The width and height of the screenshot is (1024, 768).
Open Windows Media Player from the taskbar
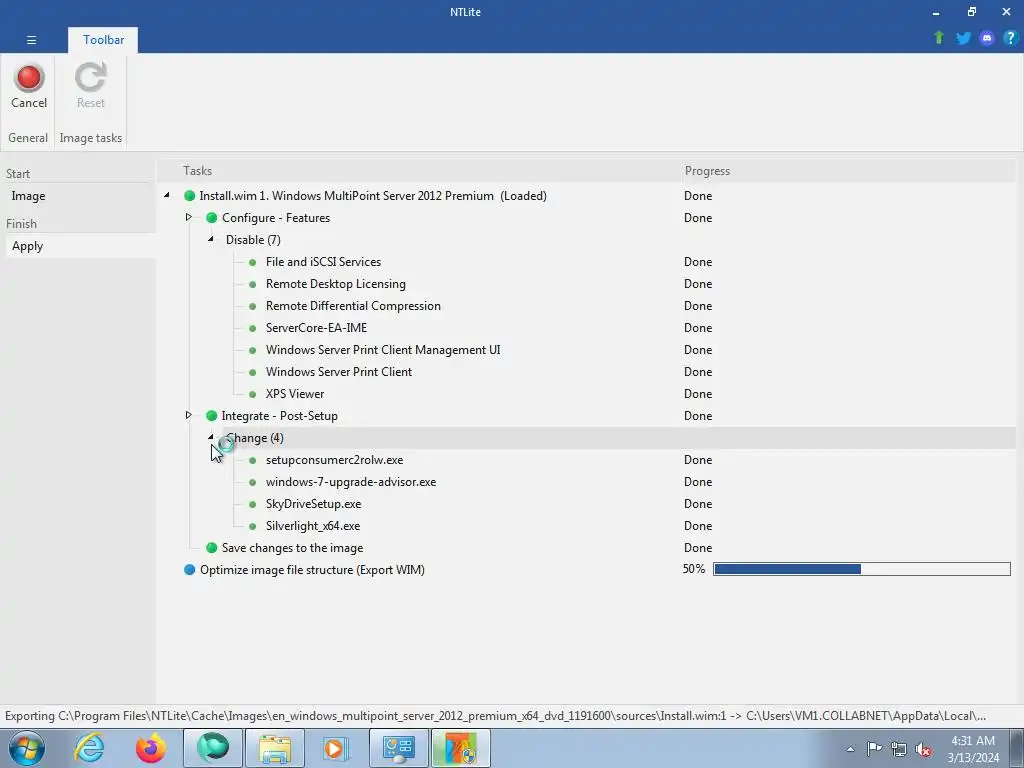336,748
